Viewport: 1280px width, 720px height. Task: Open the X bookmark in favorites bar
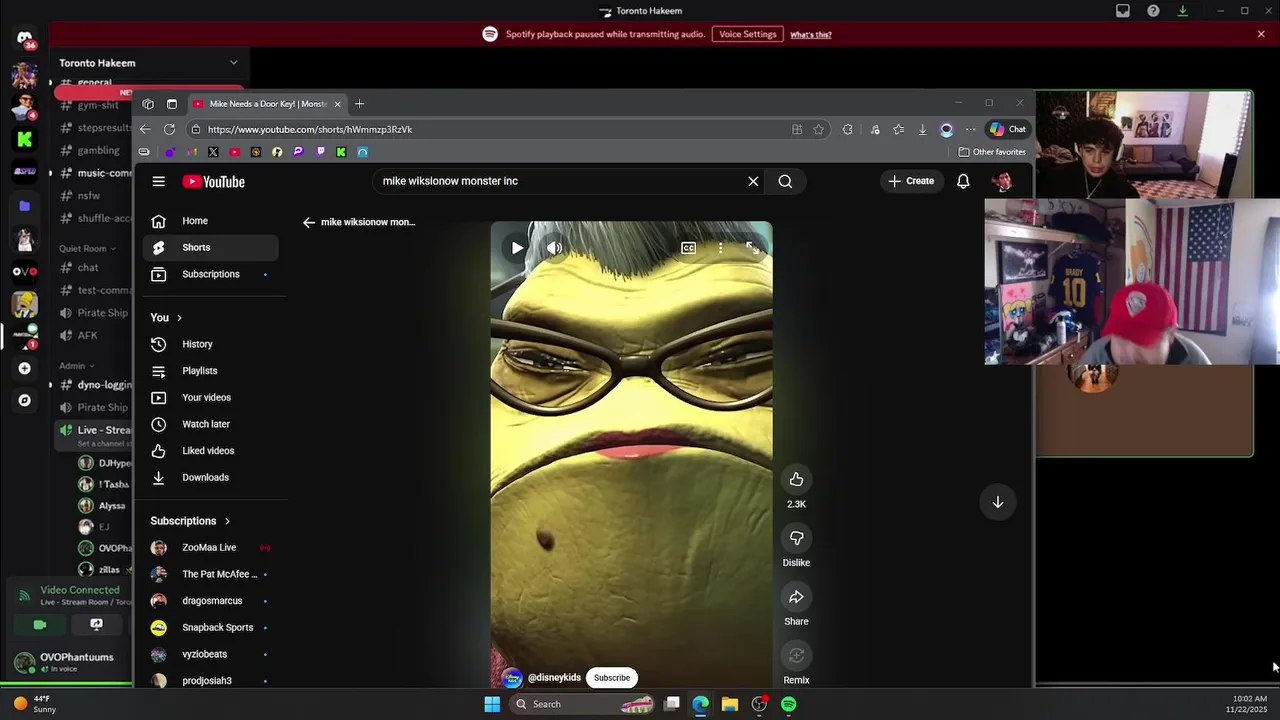point(213,152)
